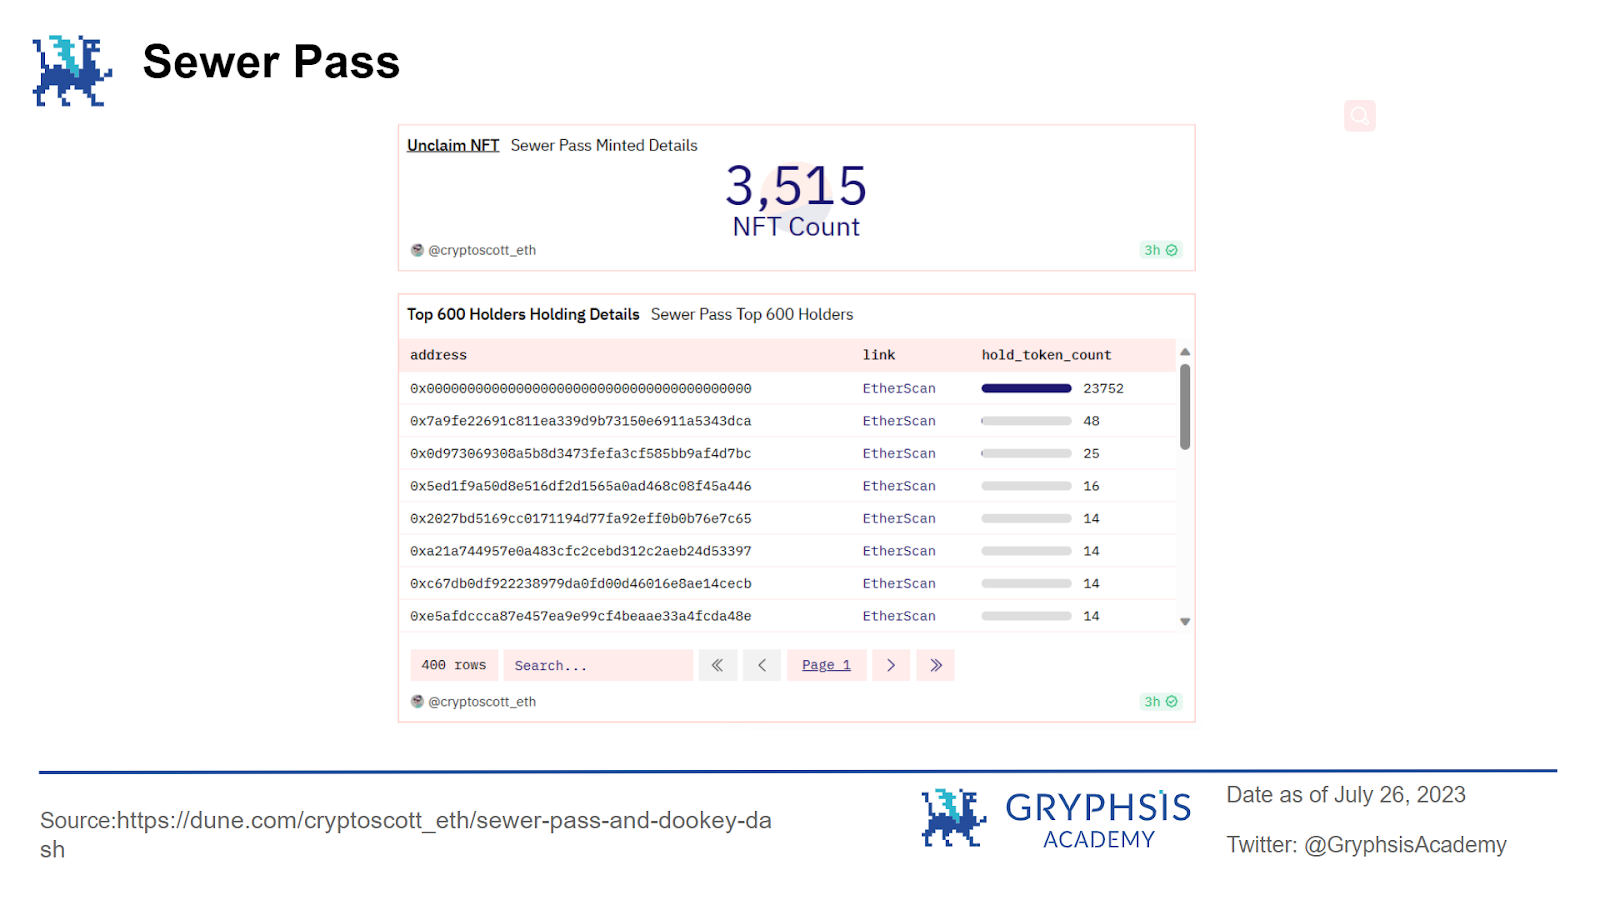Click the pink search icon at top right
1600x900 pixels.
click(1359, 116)
